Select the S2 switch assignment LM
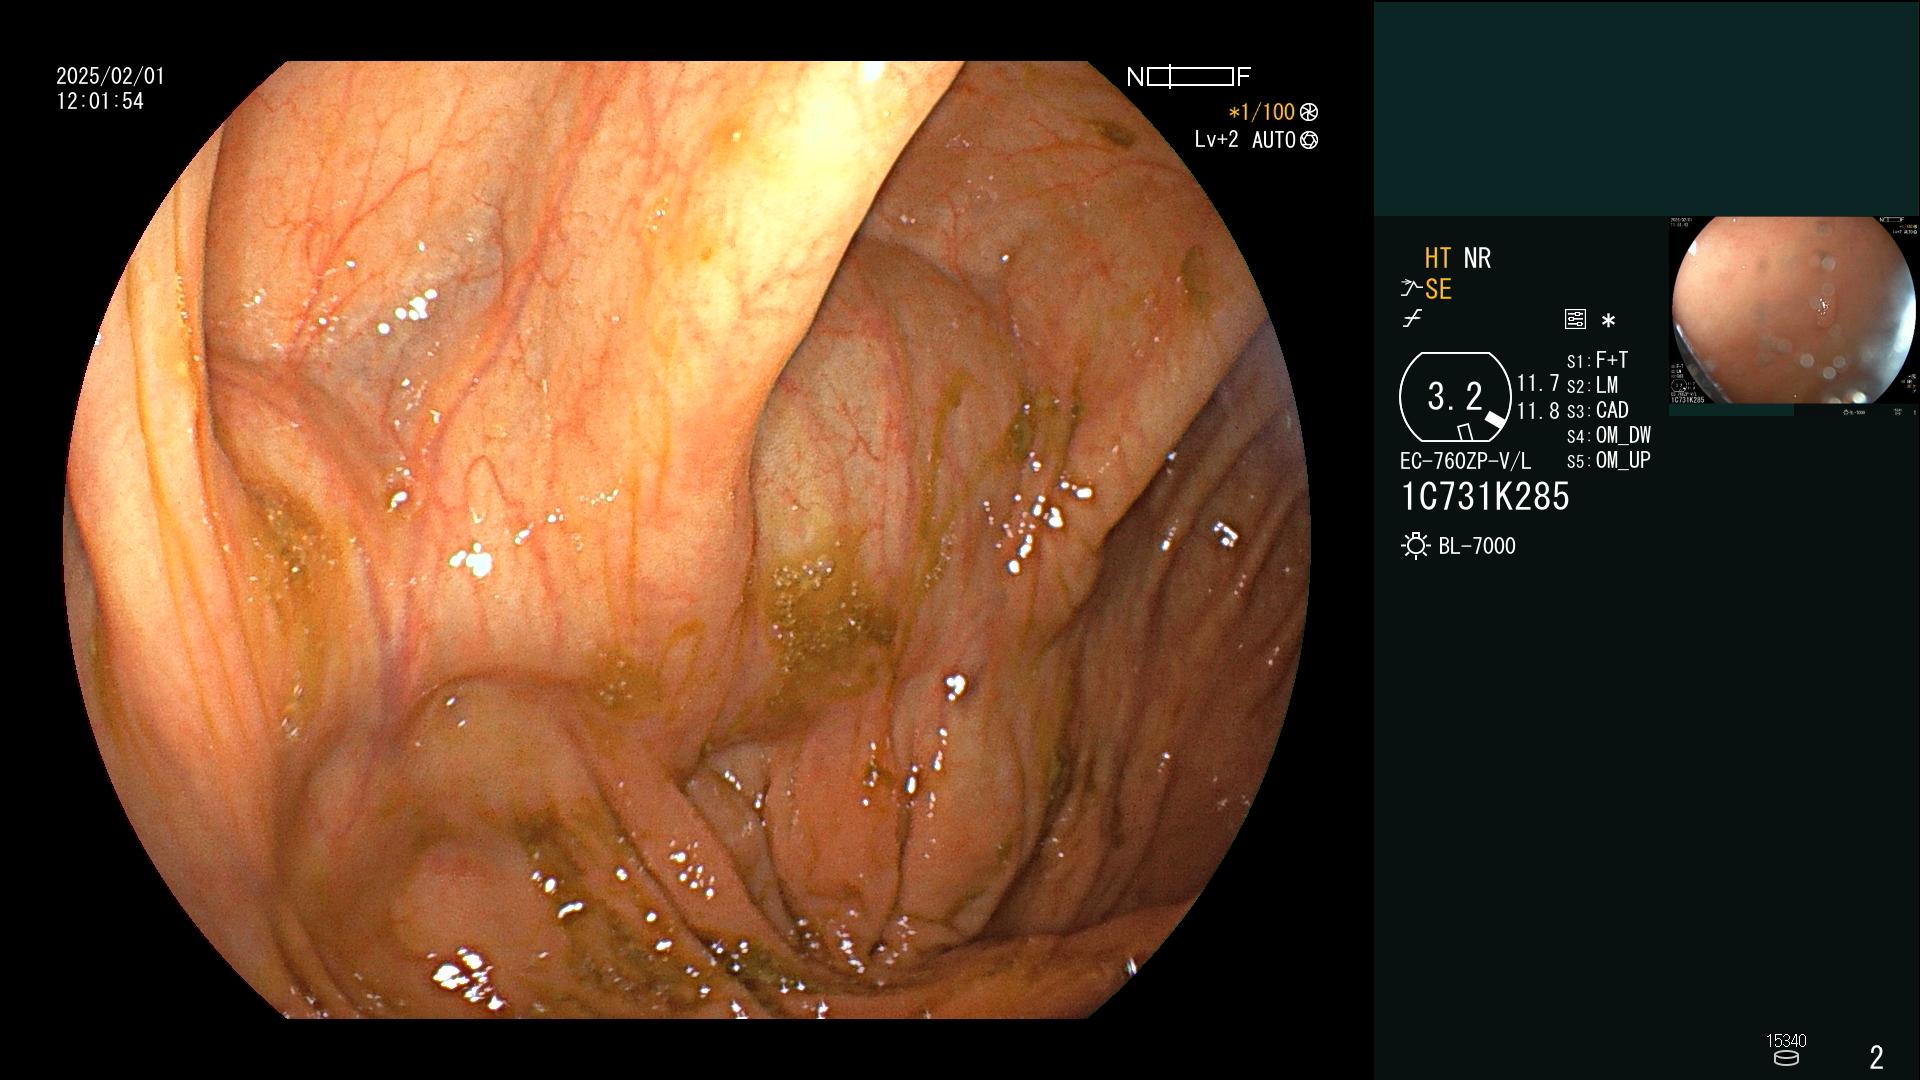Viewport: 1920px width, 1080px height. pyautogui.click(x=1593, y=385)
